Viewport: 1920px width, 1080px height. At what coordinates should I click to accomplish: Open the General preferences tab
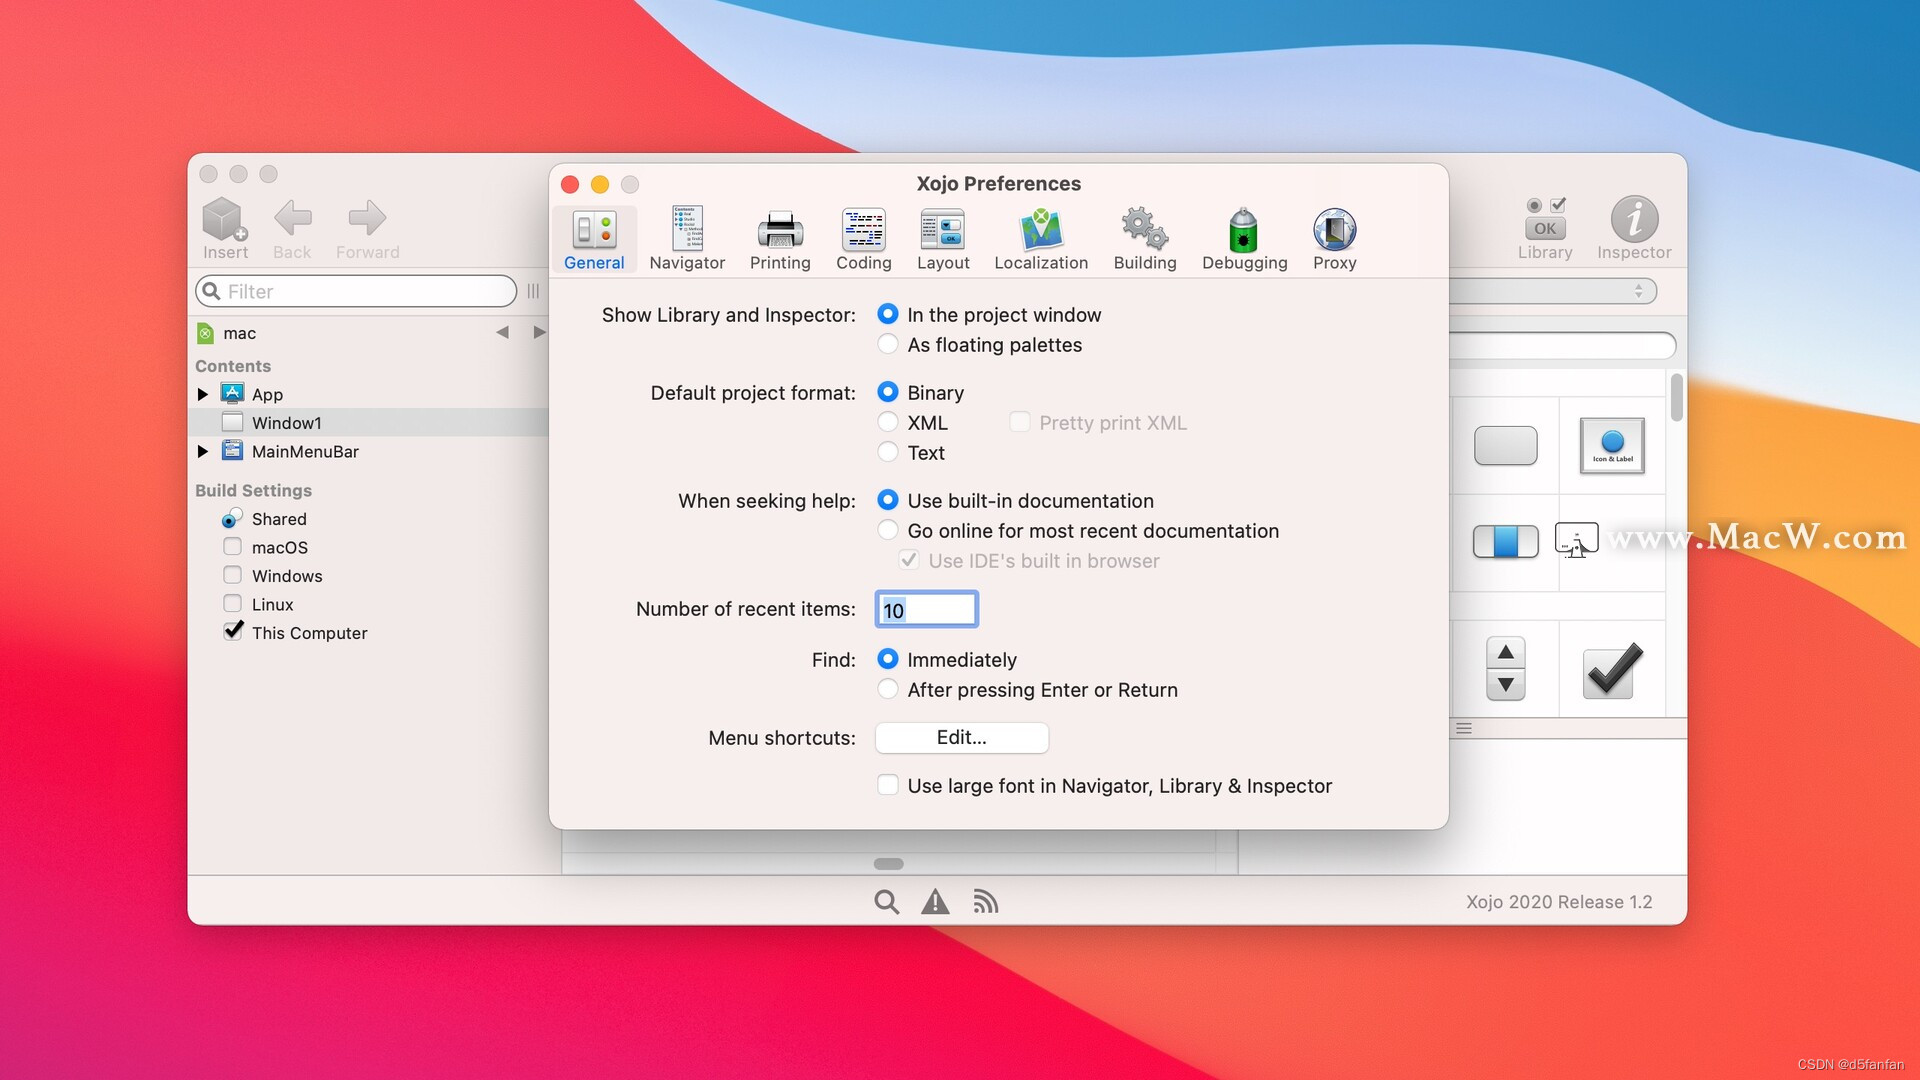[594, 240]
